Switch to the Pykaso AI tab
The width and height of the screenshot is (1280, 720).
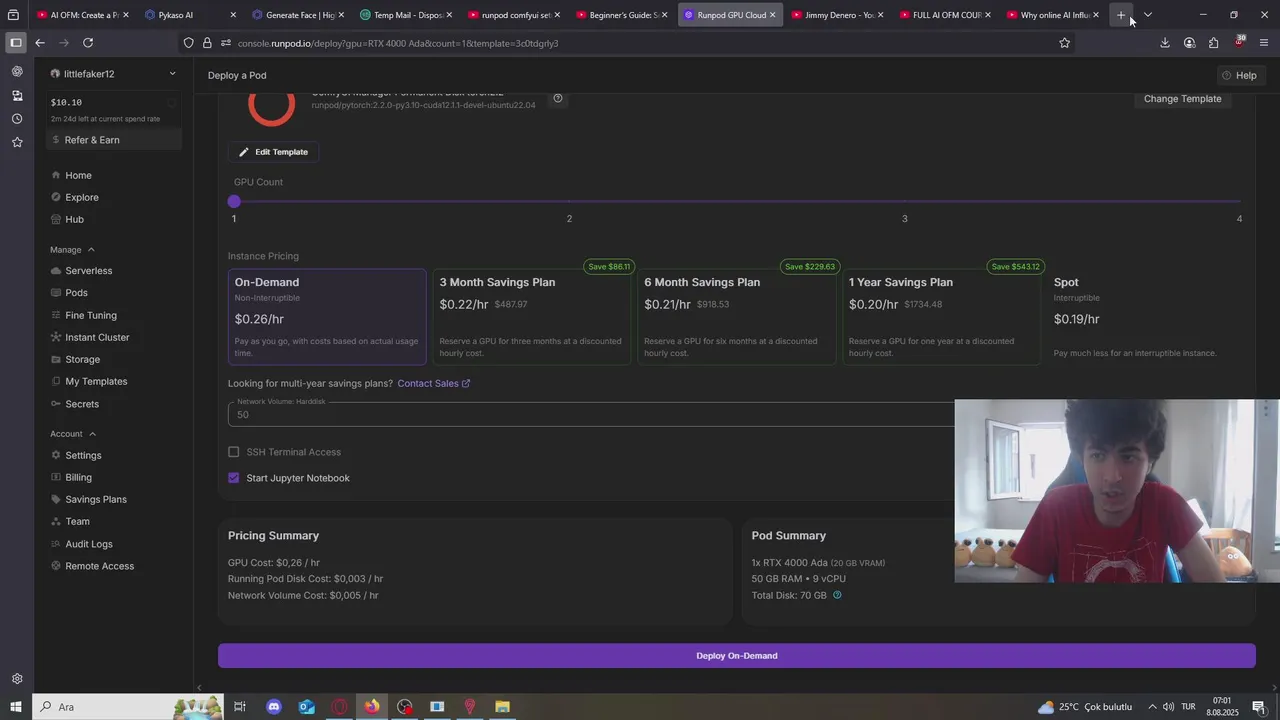190,15
